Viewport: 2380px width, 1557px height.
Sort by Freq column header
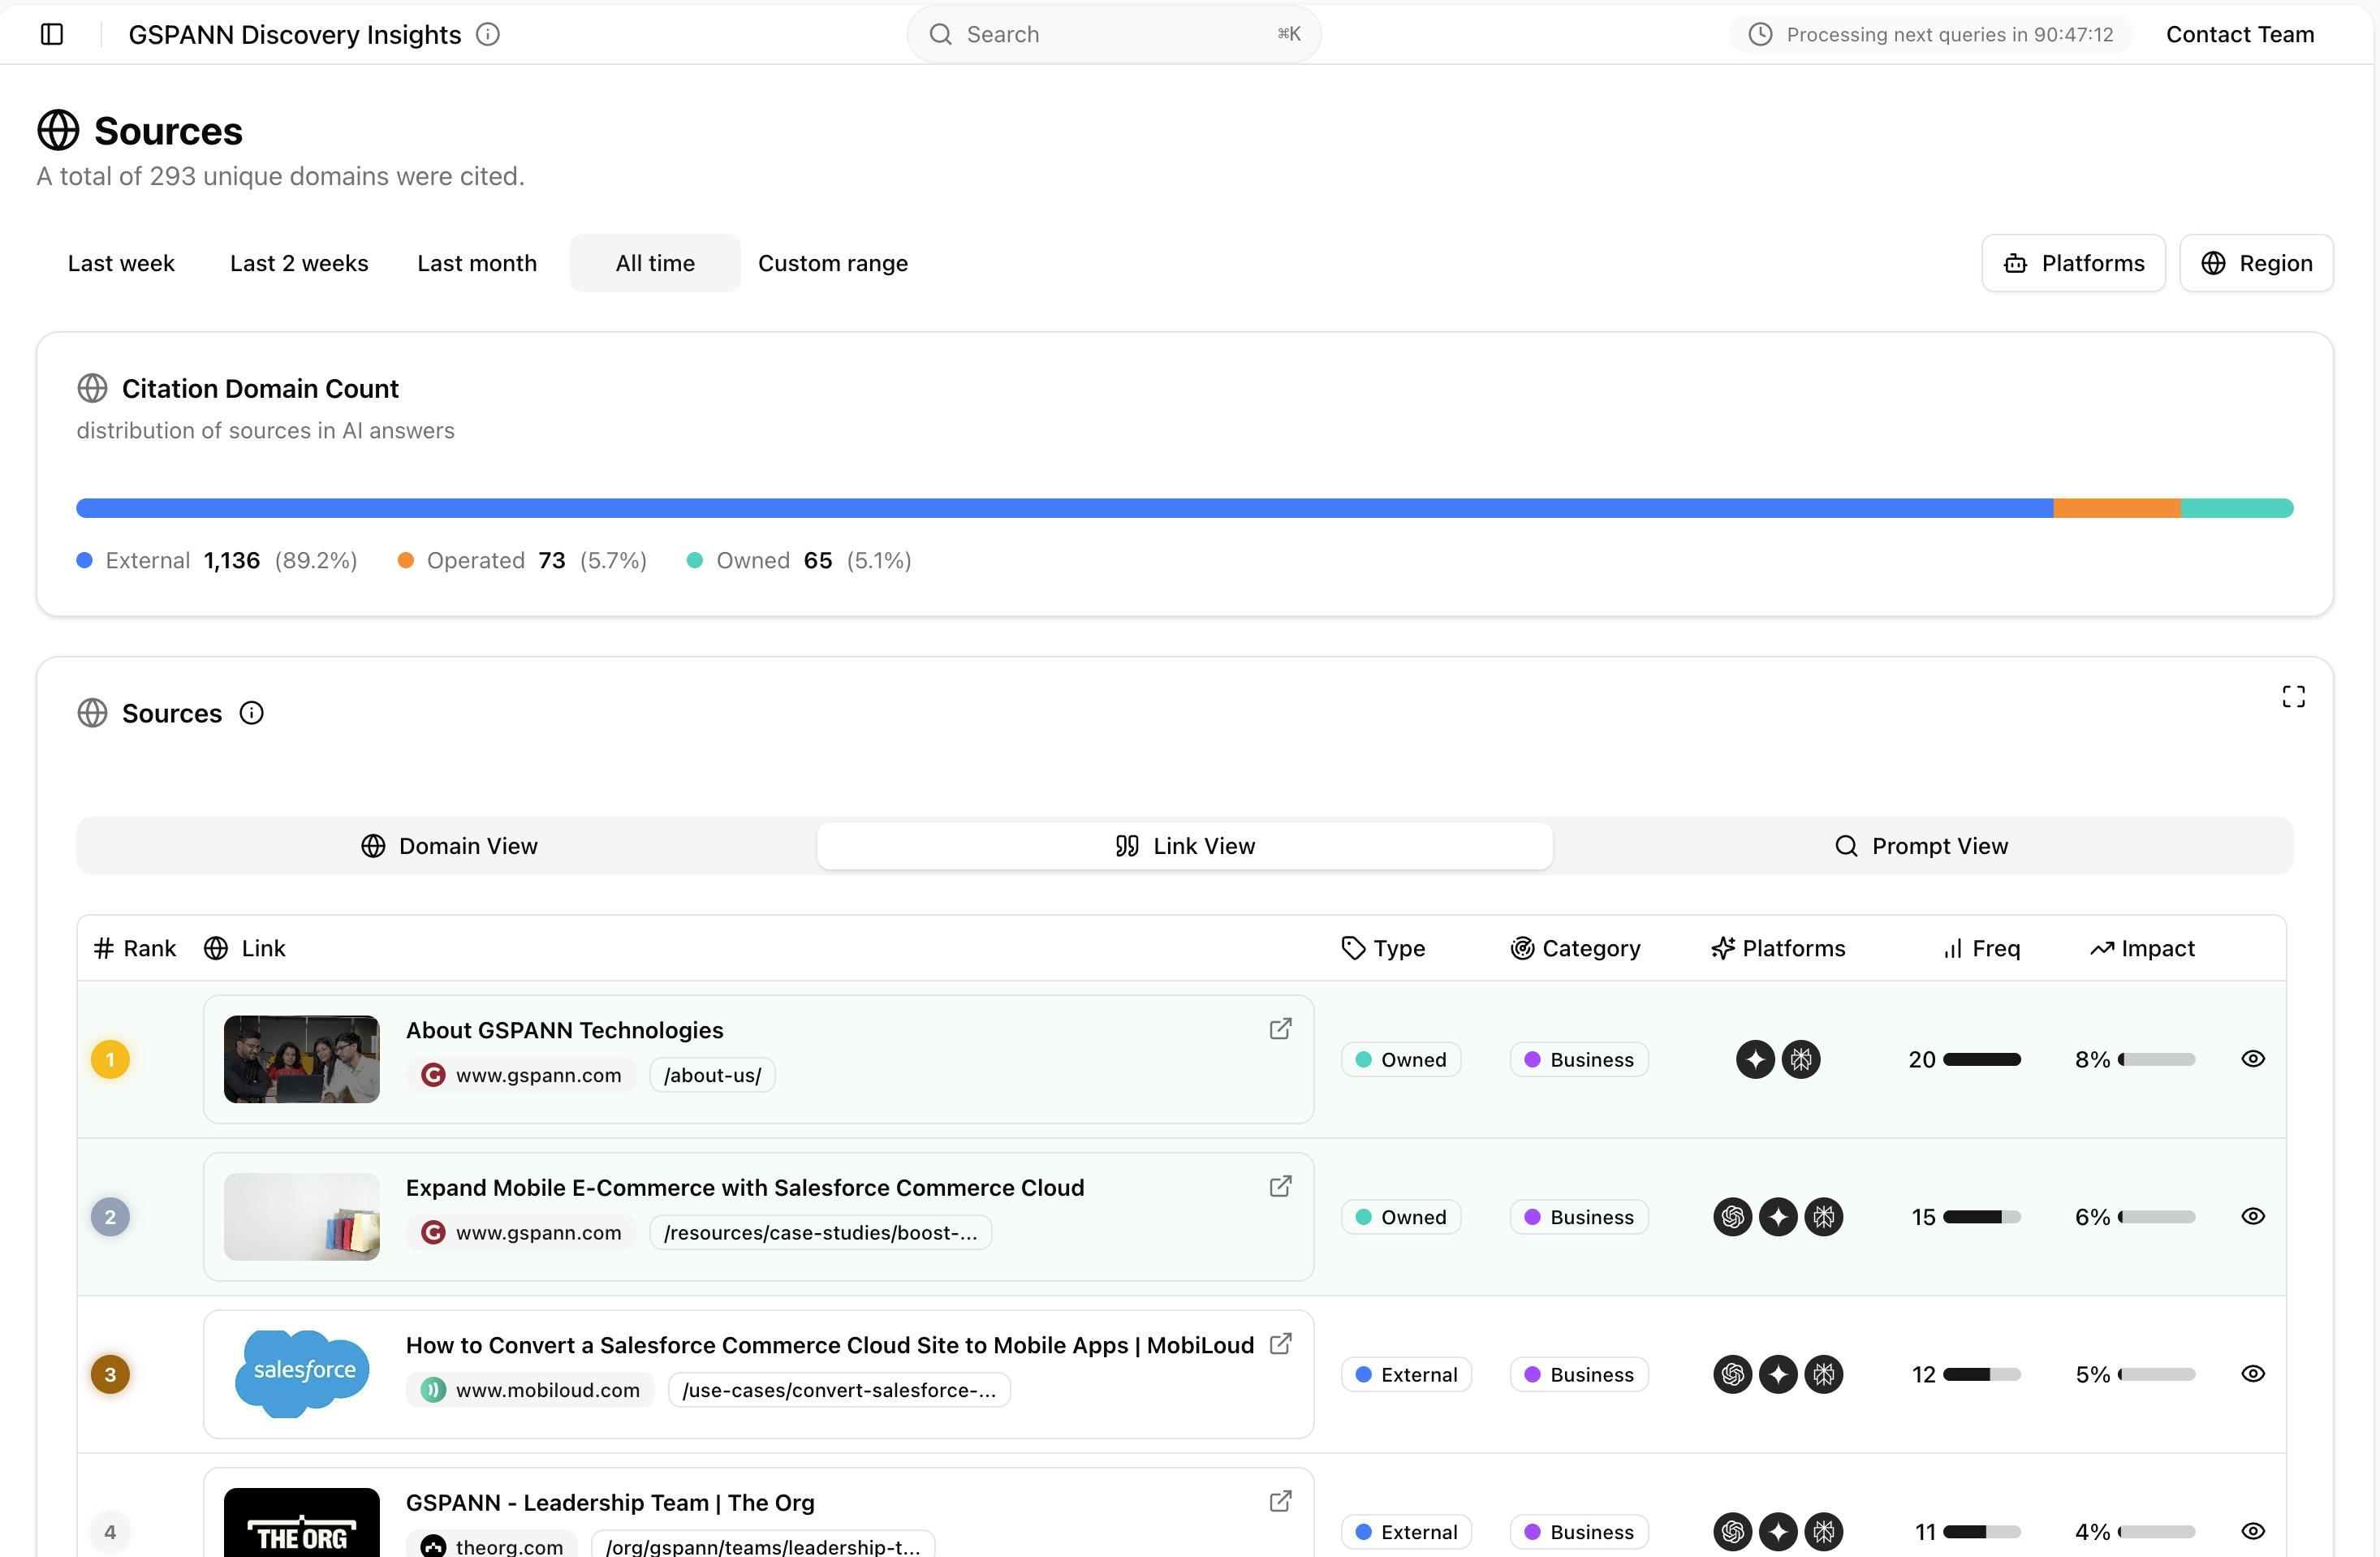coord(1981,948)
